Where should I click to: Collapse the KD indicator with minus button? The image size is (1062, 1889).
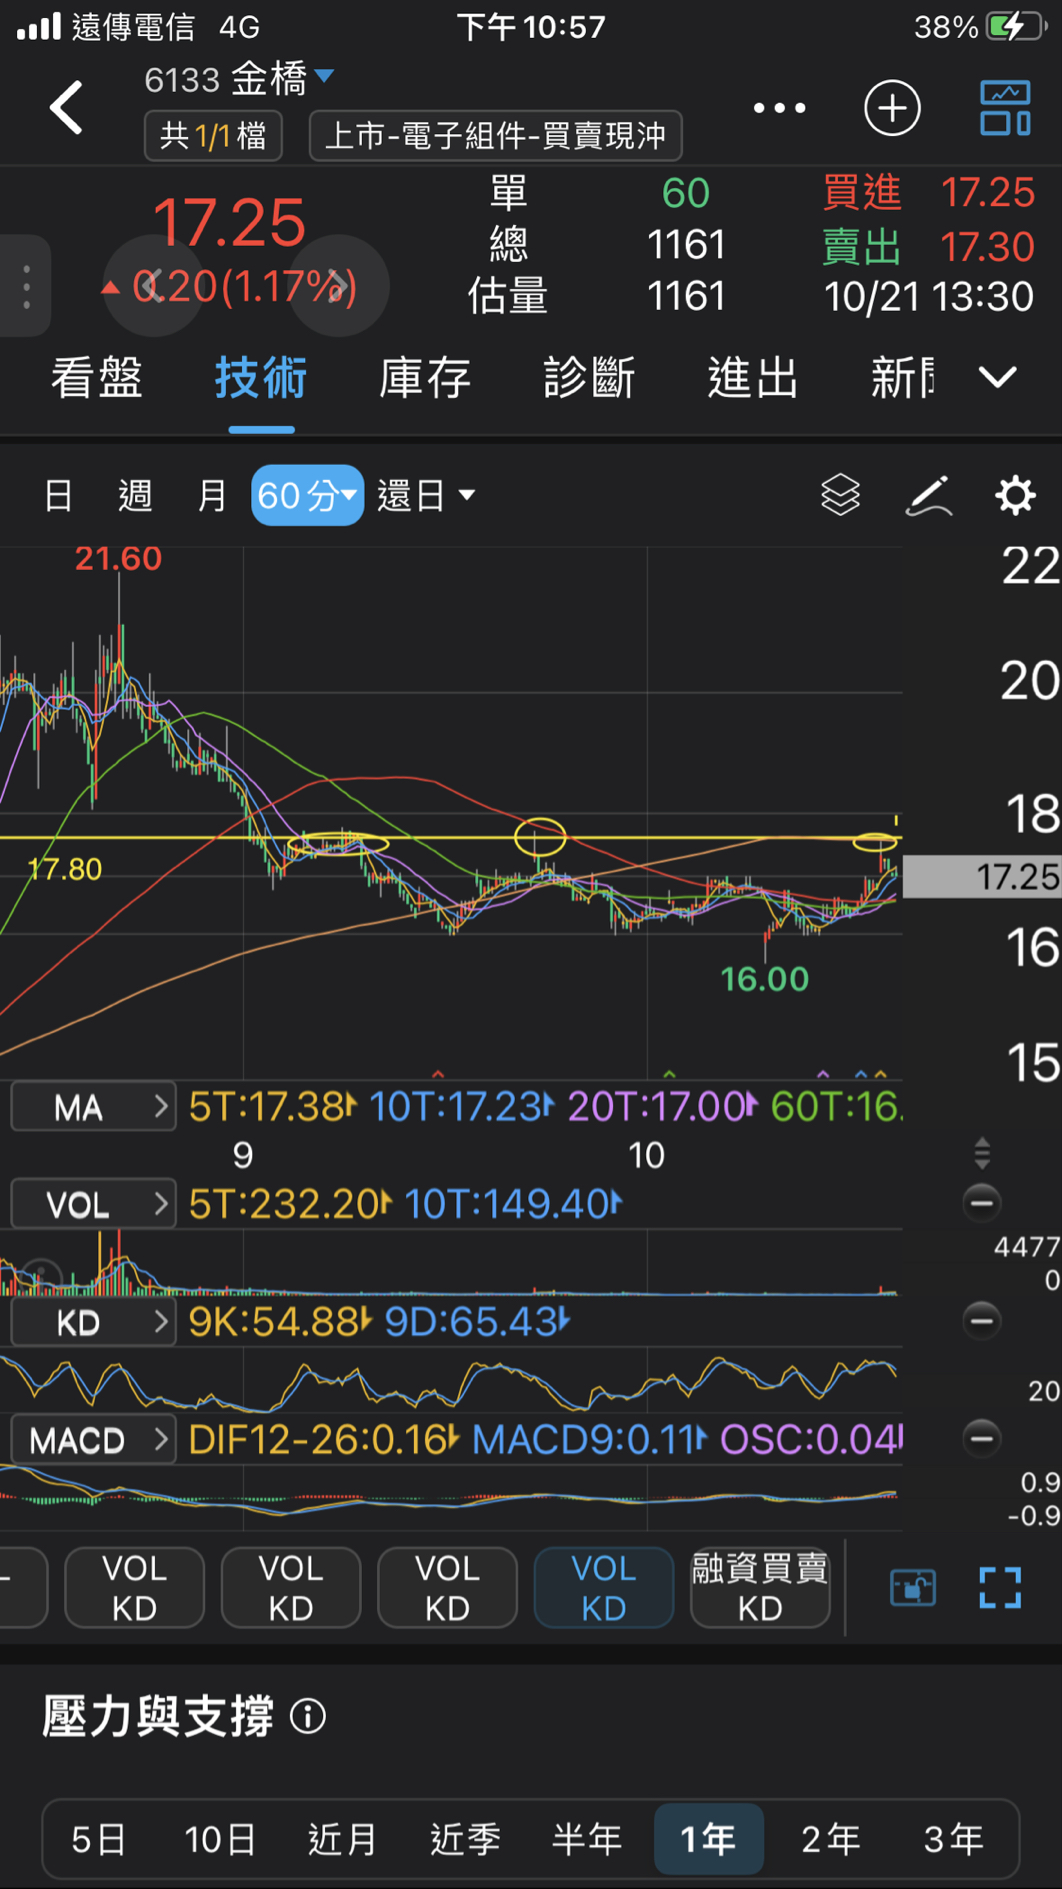[x=982, y=1321]
